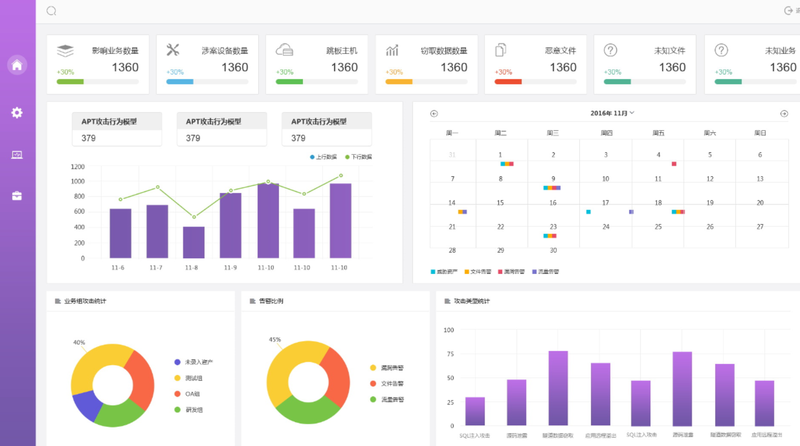Toggle the 上行数据 legend series
This screenshot has width=800, height=446.
tap(323, 157)
